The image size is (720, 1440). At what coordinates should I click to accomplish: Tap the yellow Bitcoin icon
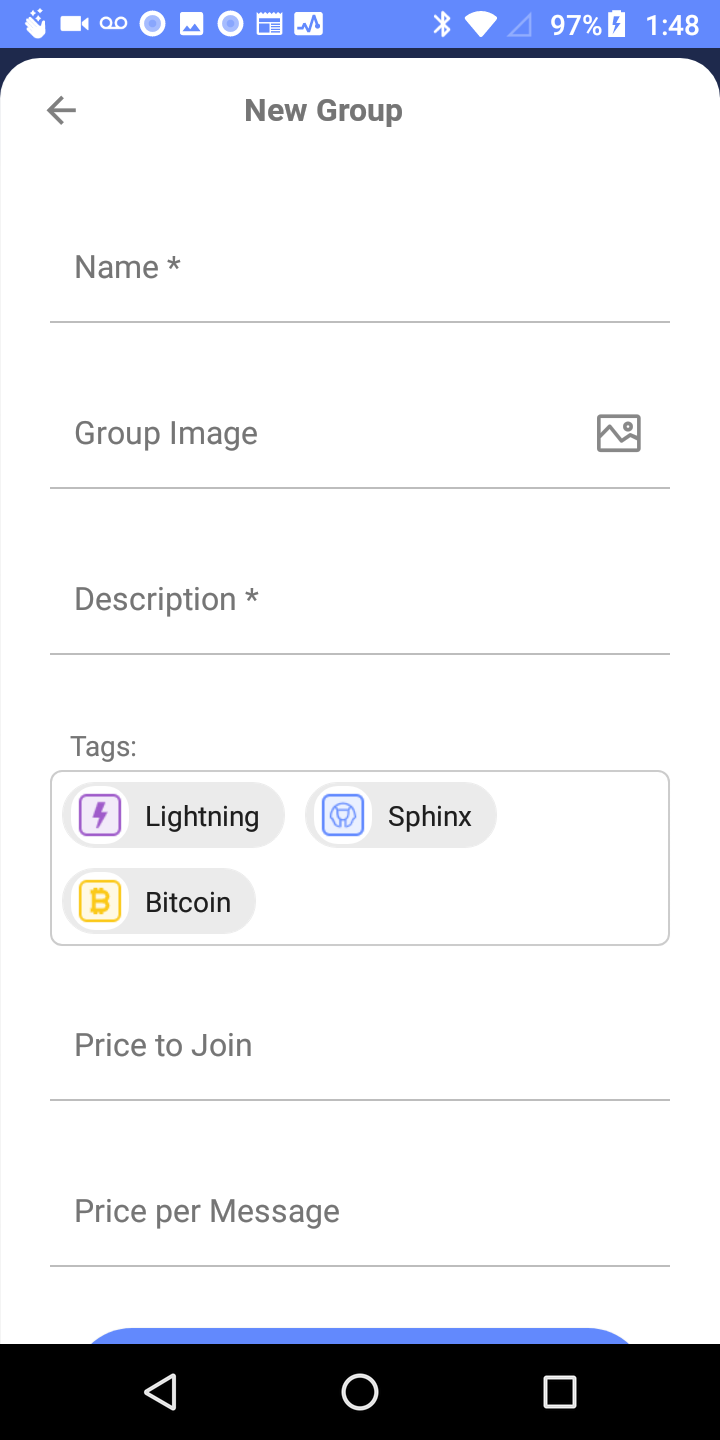[x=100, y=902]
